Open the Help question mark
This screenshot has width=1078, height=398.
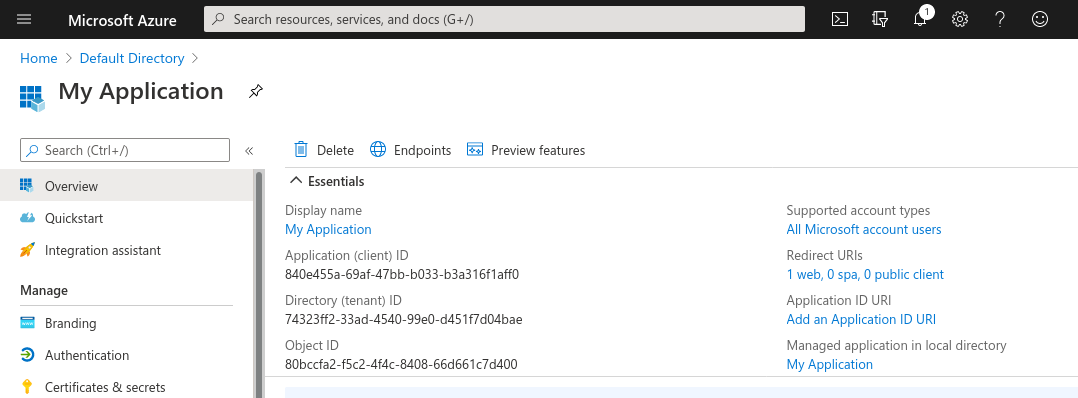point(1000,19)
